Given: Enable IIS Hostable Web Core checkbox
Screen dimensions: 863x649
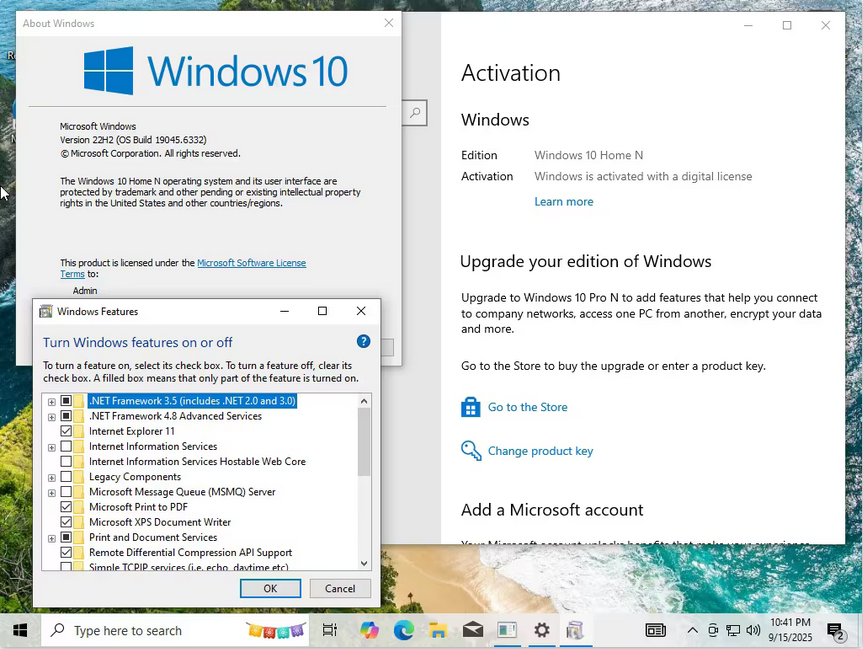Looking at the screenshot, I should [x=66, y=461].
